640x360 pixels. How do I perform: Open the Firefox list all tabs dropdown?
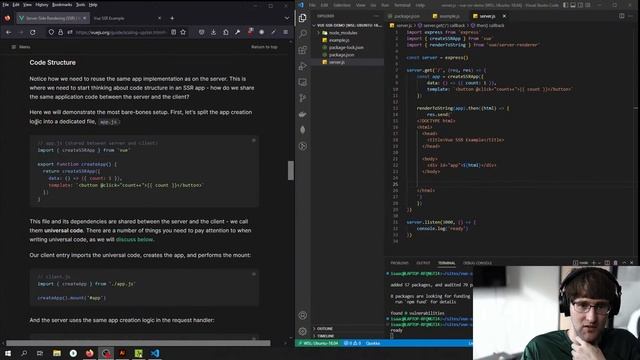click(x=287, y=18)
